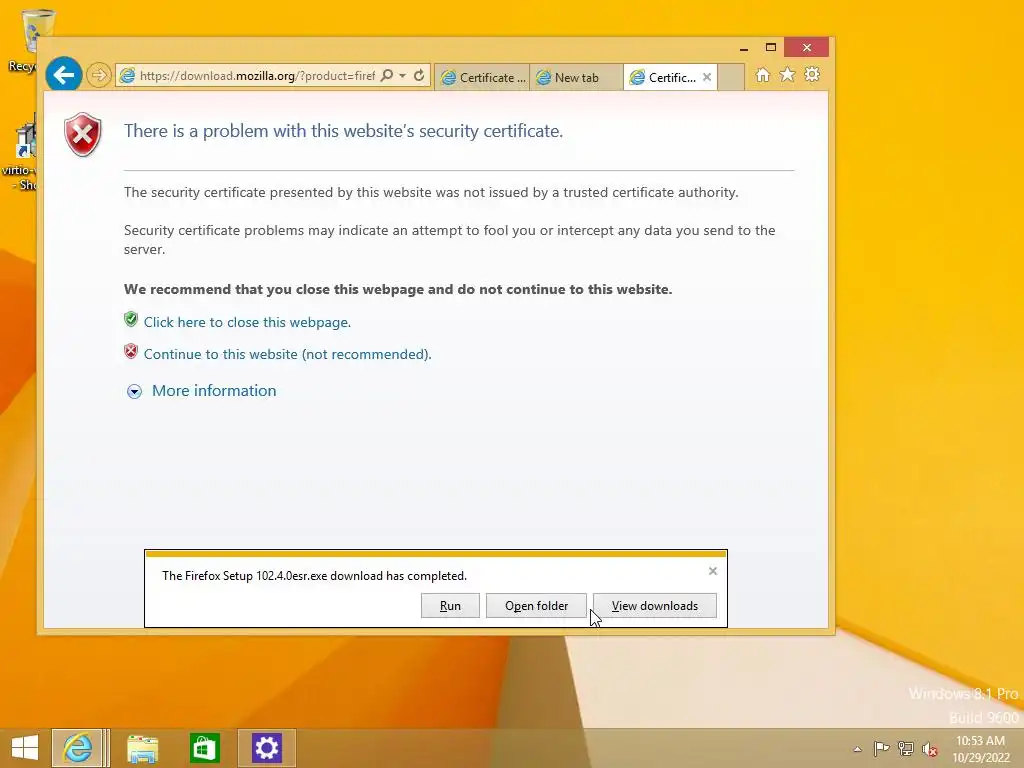Click the red shield certificate error icon

coord(83,135)
